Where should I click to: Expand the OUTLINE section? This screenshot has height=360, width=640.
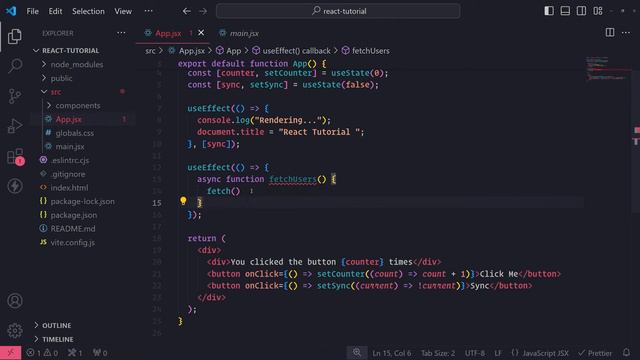(57, 325)
